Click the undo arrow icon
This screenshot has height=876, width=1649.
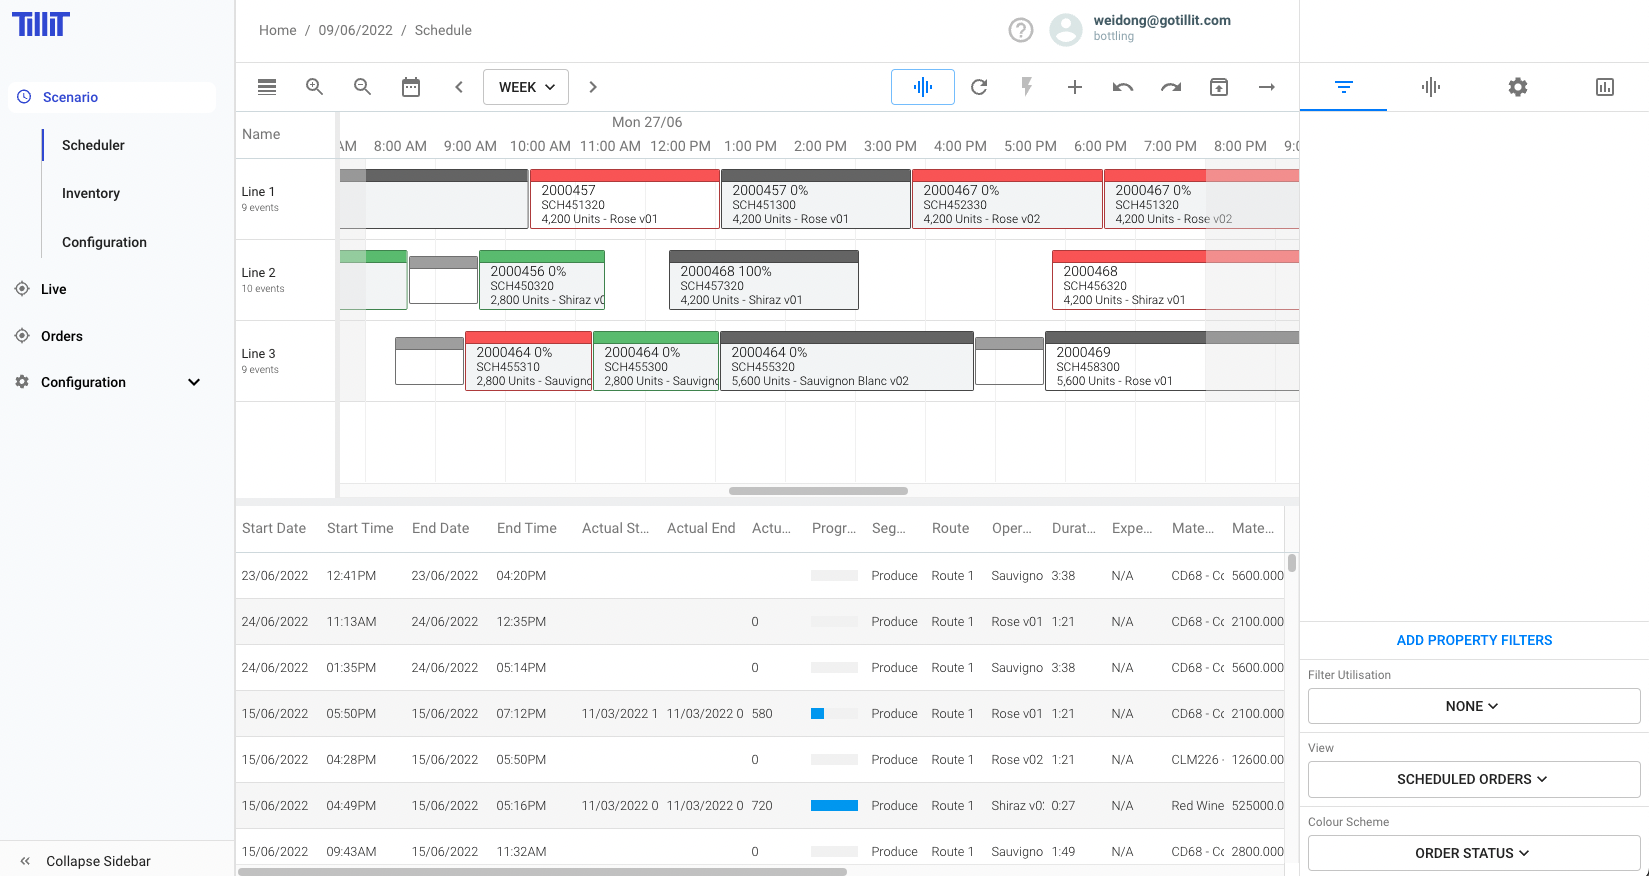1123,87
